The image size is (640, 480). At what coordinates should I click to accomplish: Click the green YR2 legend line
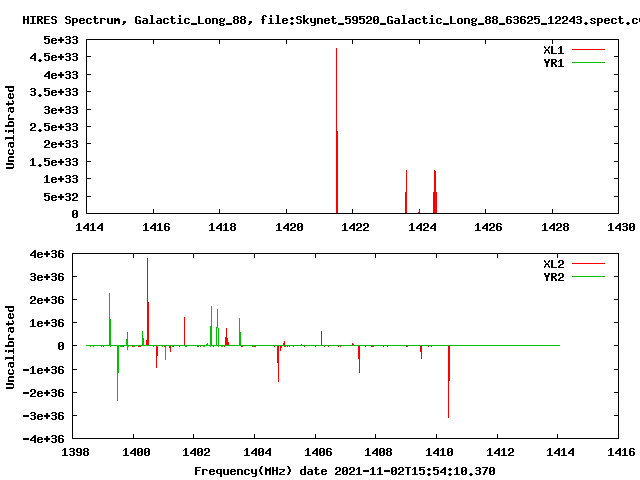click(588, 277)
